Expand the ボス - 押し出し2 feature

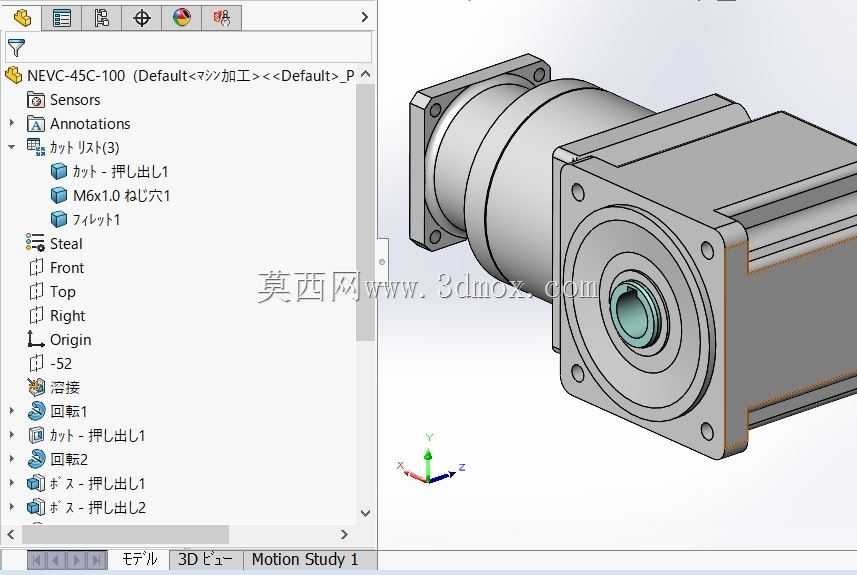click(12, 507)
